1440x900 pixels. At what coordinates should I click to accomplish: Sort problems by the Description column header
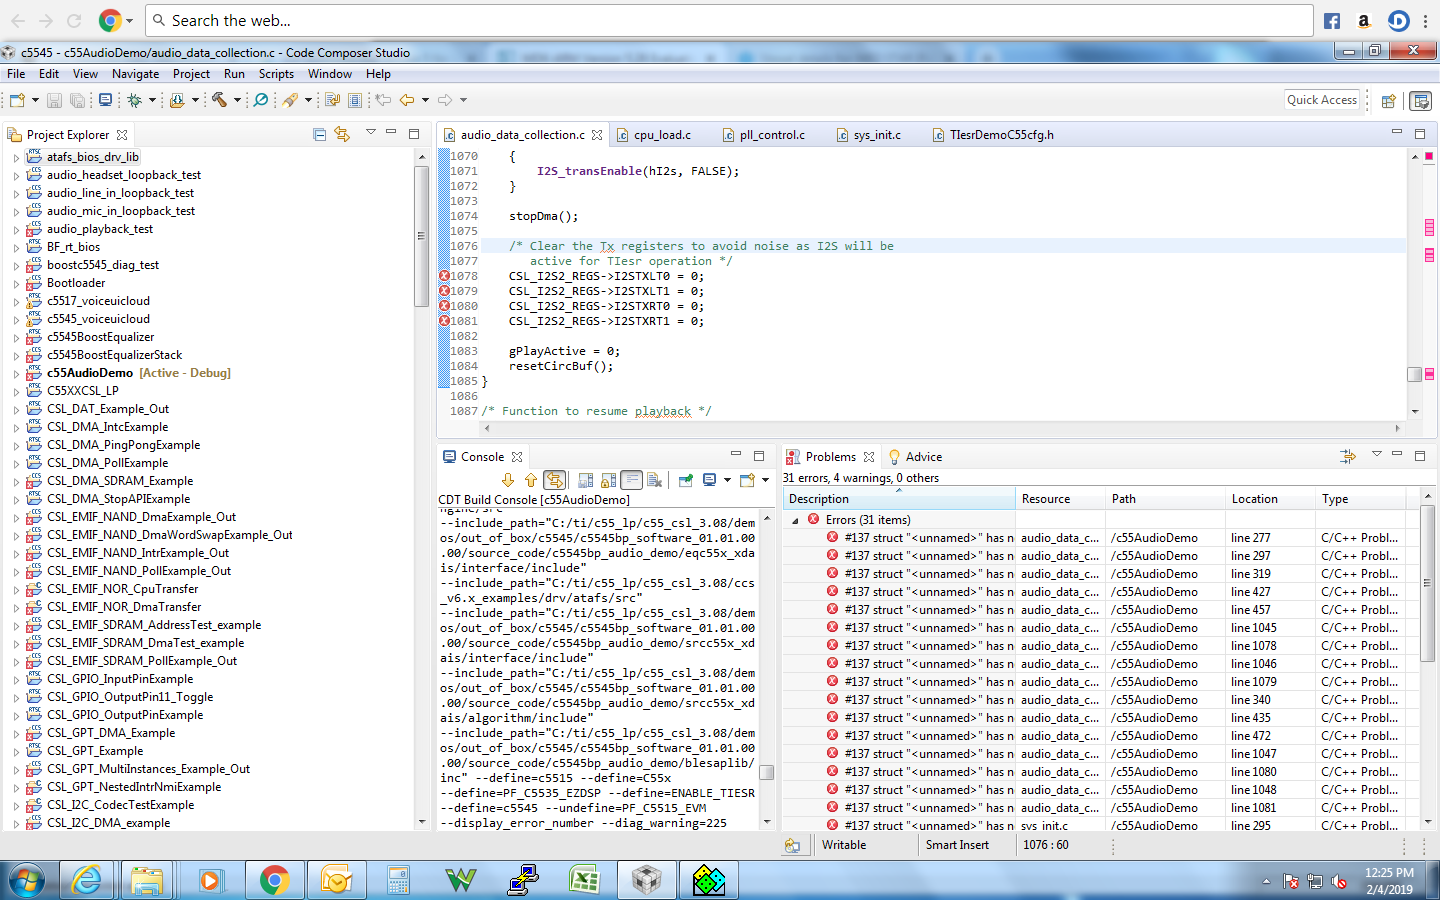899,499
